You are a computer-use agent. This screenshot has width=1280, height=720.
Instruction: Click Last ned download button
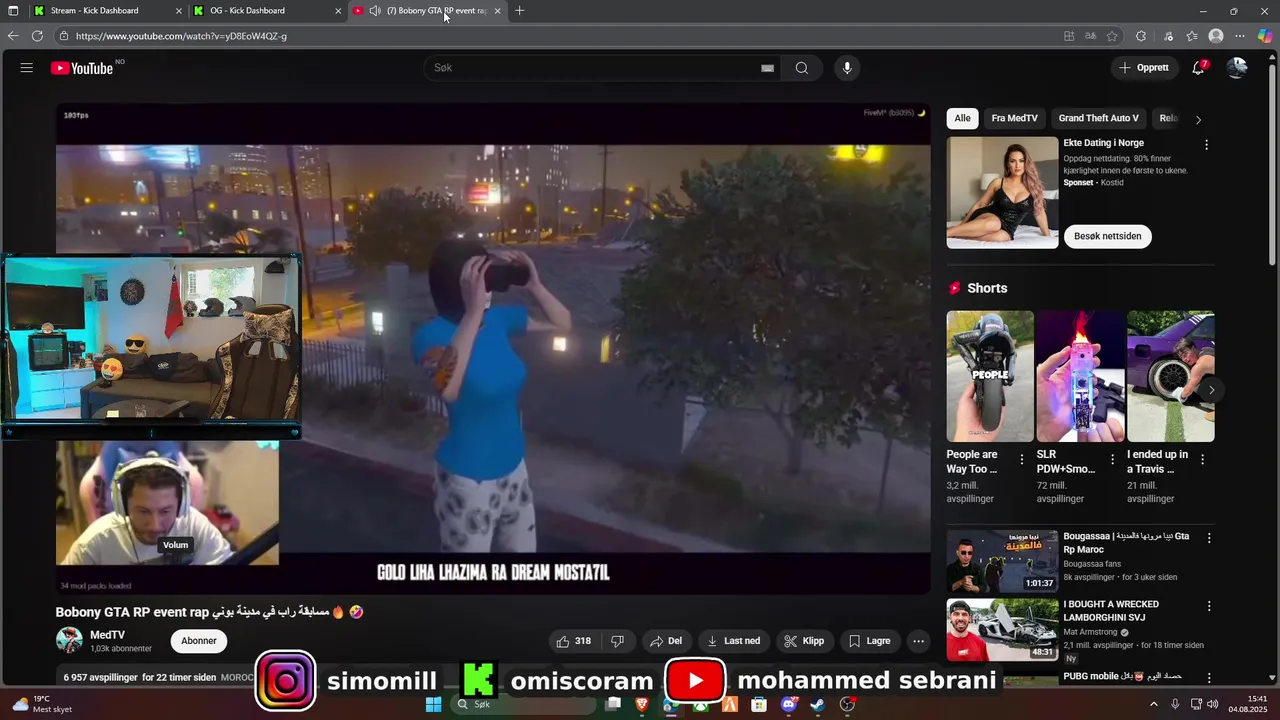pyautogui.click(x=734, y=641)
